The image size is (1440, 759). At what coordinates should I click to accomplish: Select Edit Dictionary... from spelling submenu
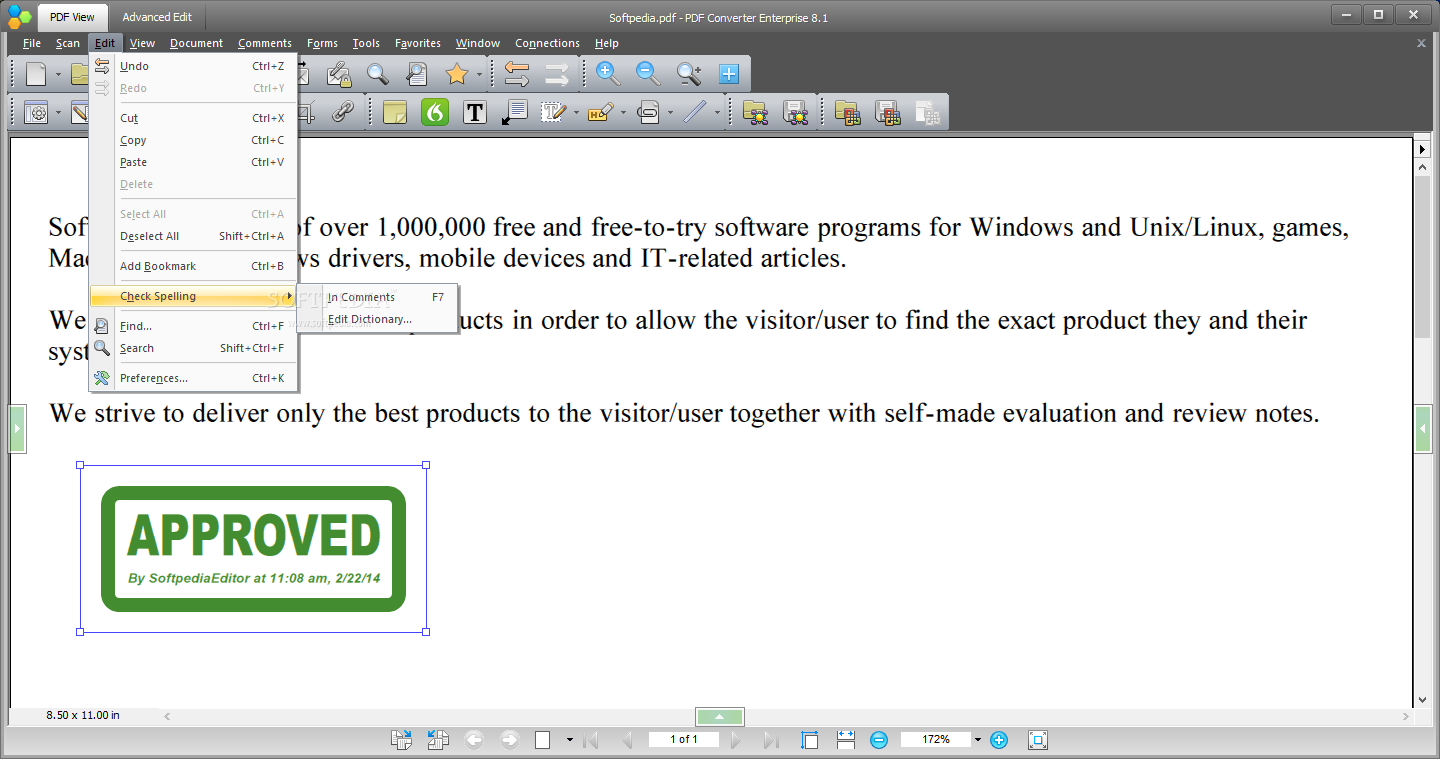pyautogui.click(x=377, y=319)
